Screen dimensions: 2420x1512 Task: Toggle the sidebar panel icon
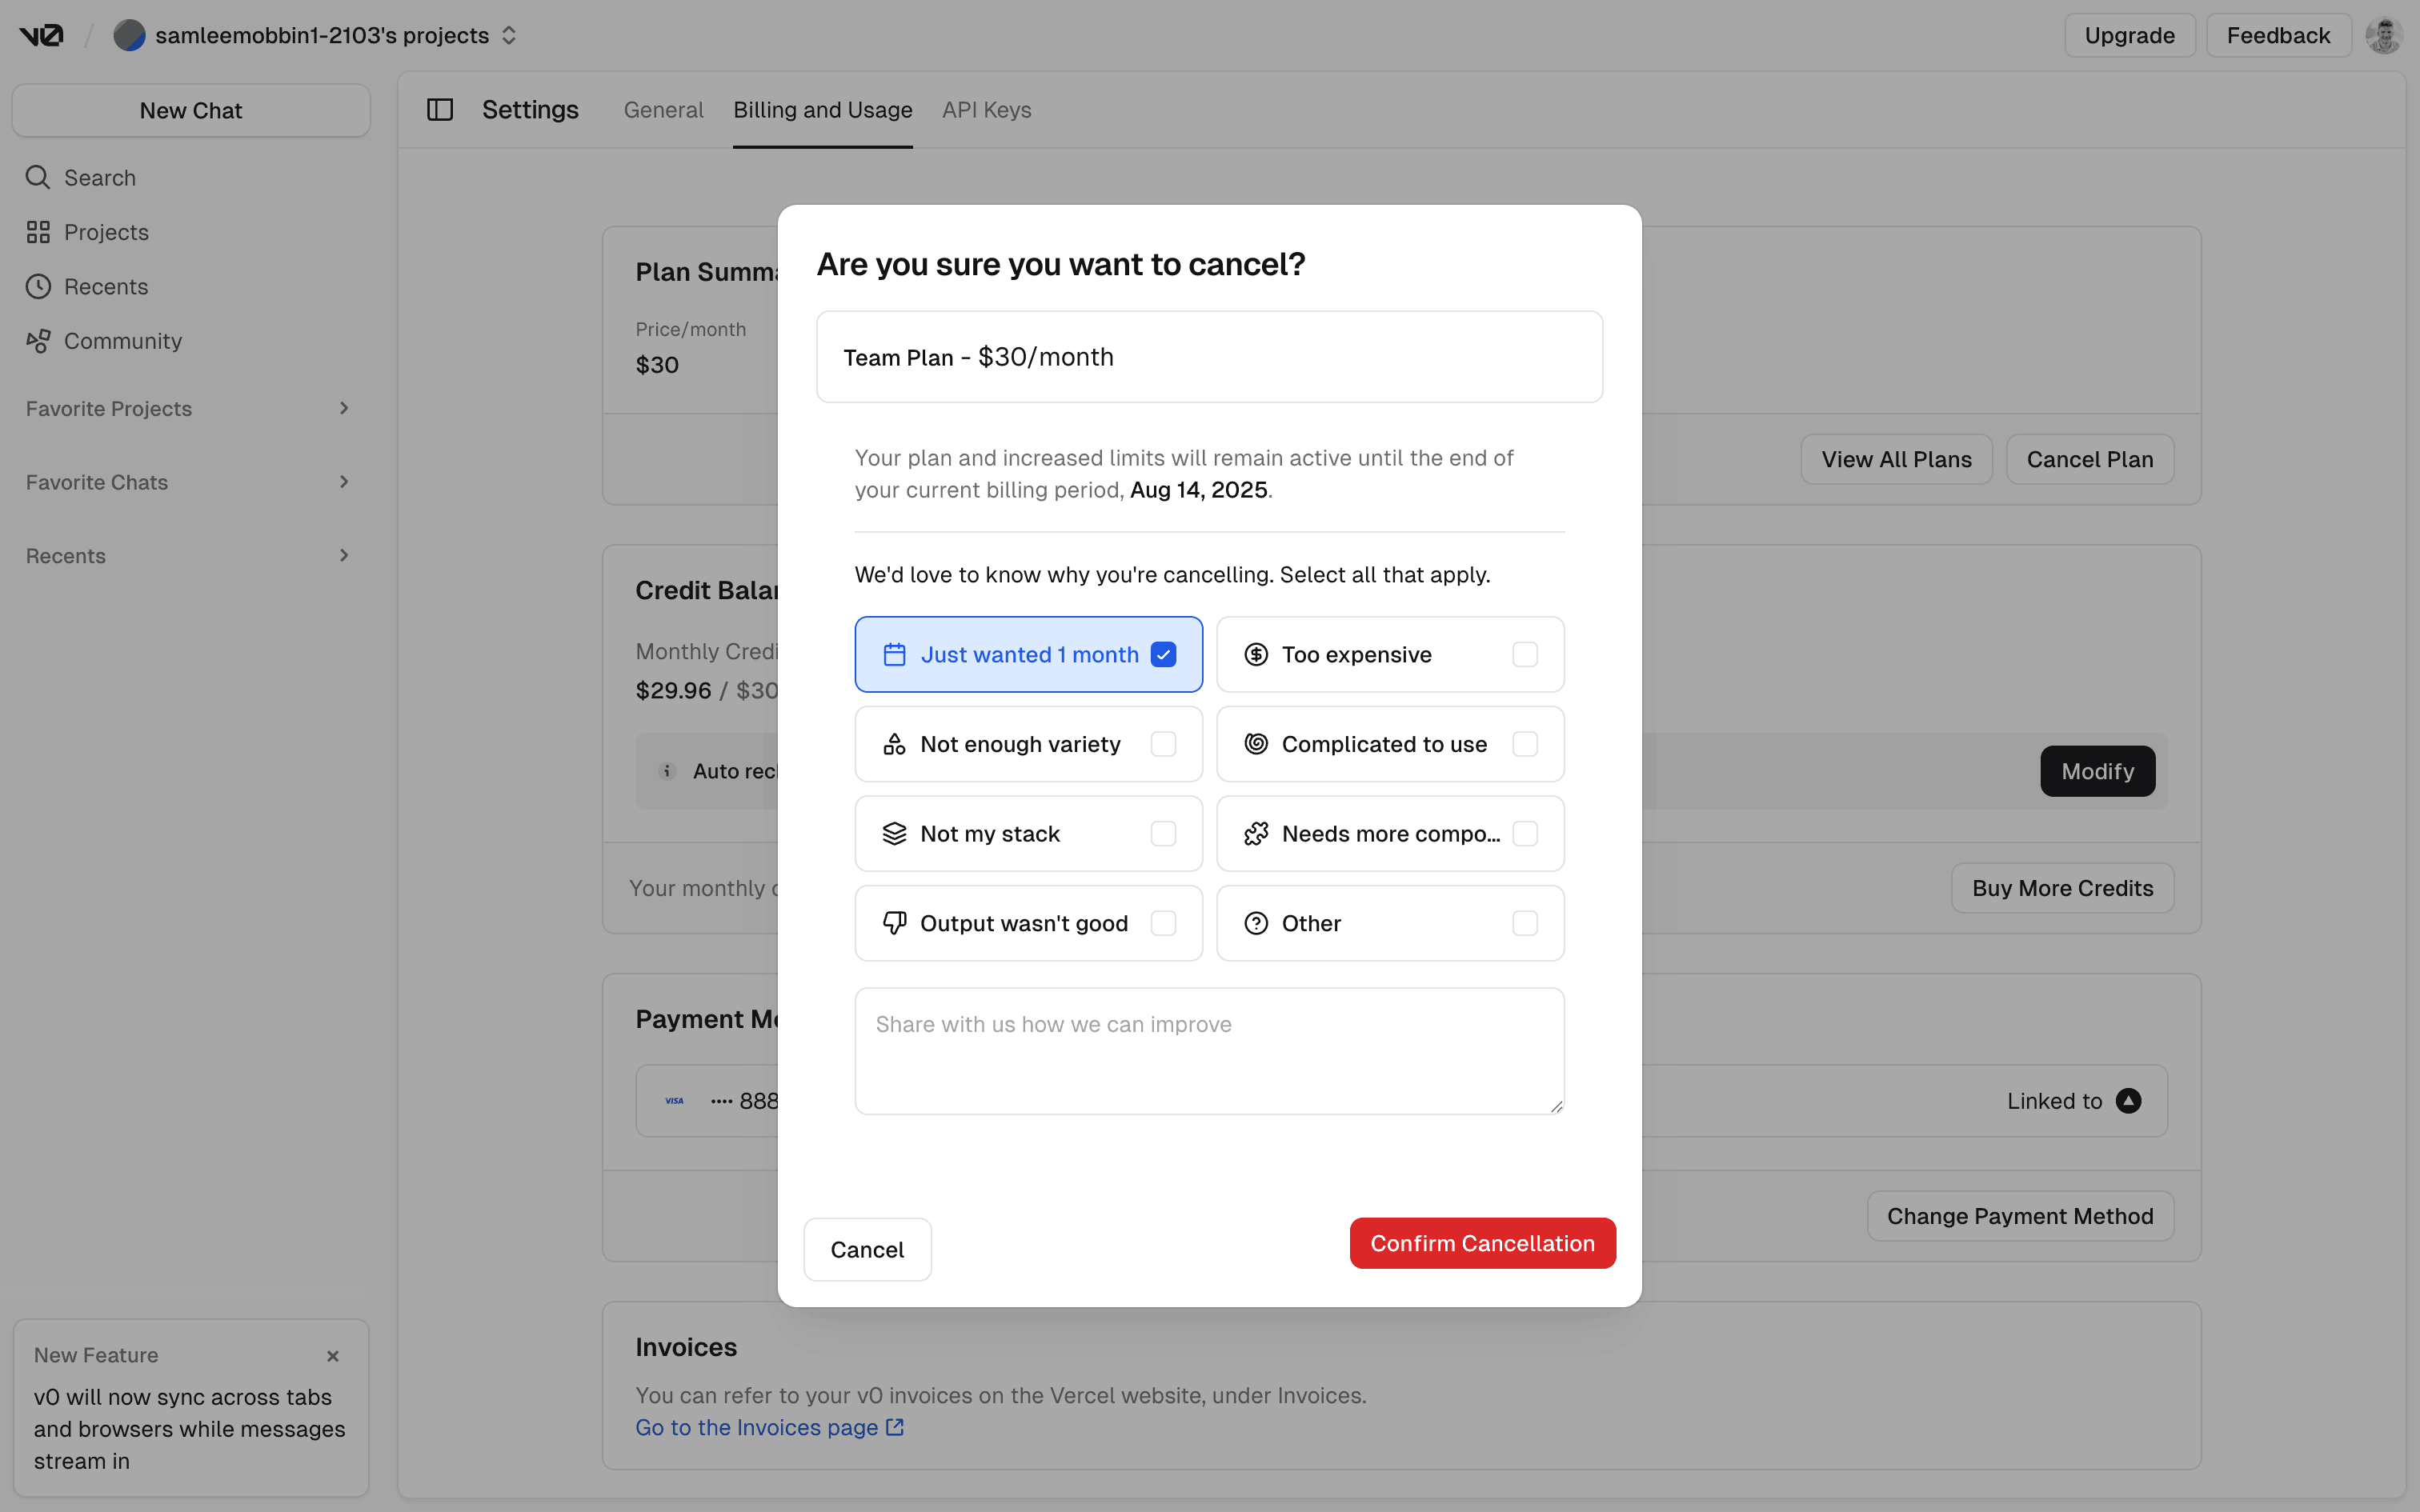pos(440,110)
